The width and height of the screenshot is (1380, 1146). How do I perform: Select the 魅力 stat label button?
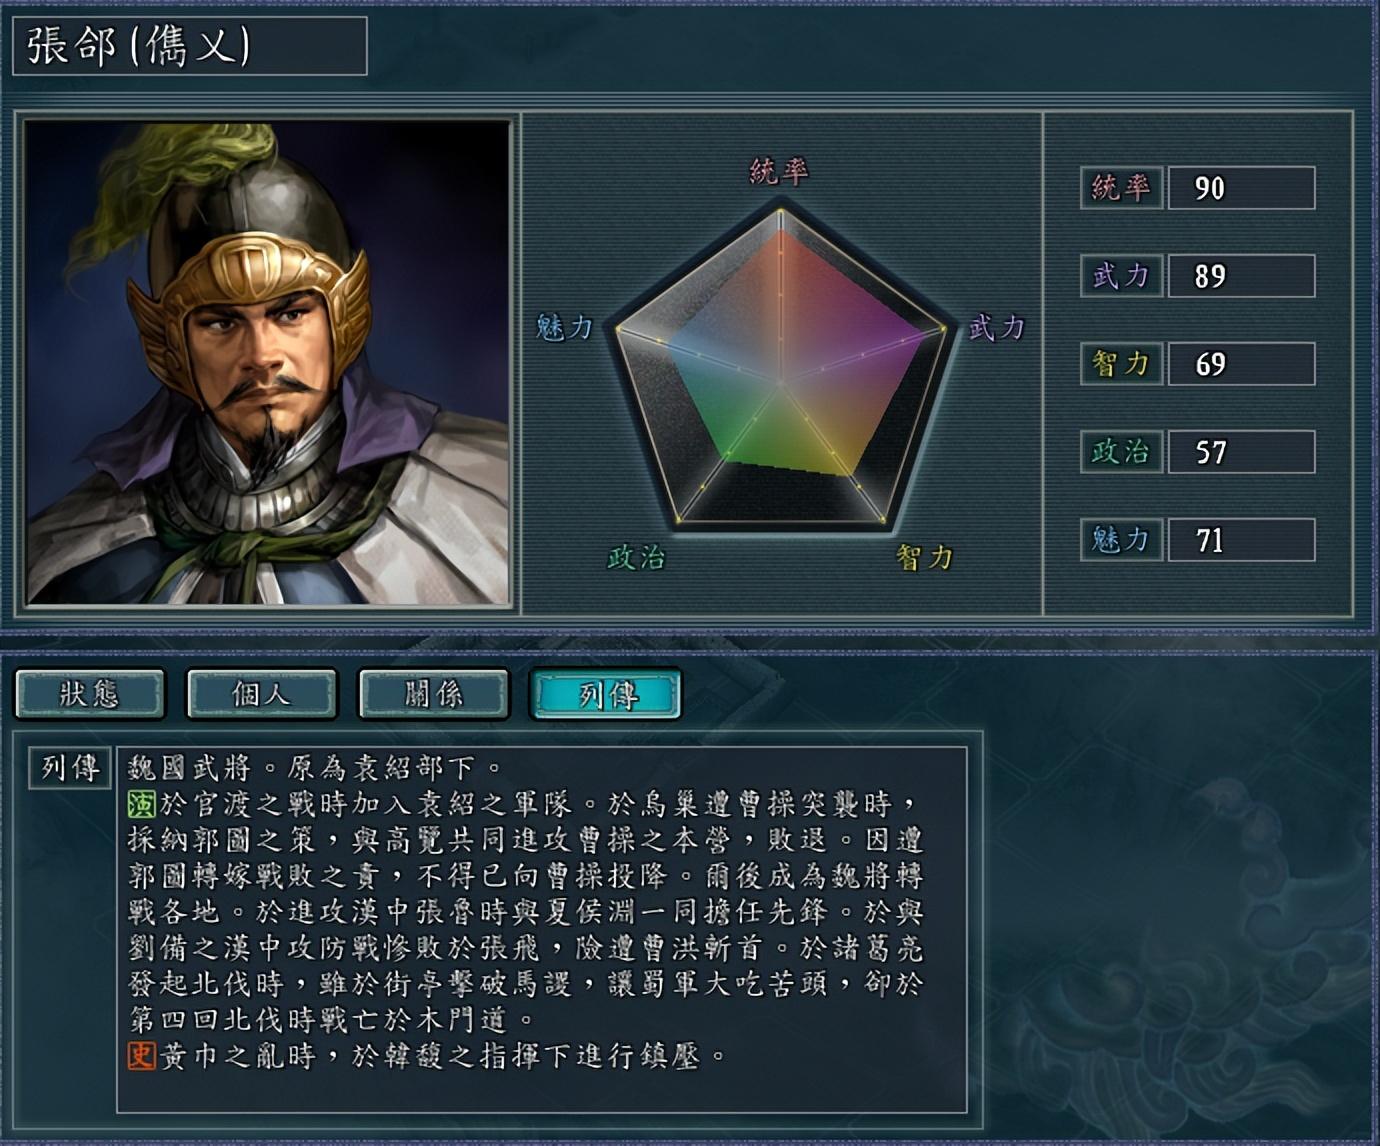coord(1121,540)
